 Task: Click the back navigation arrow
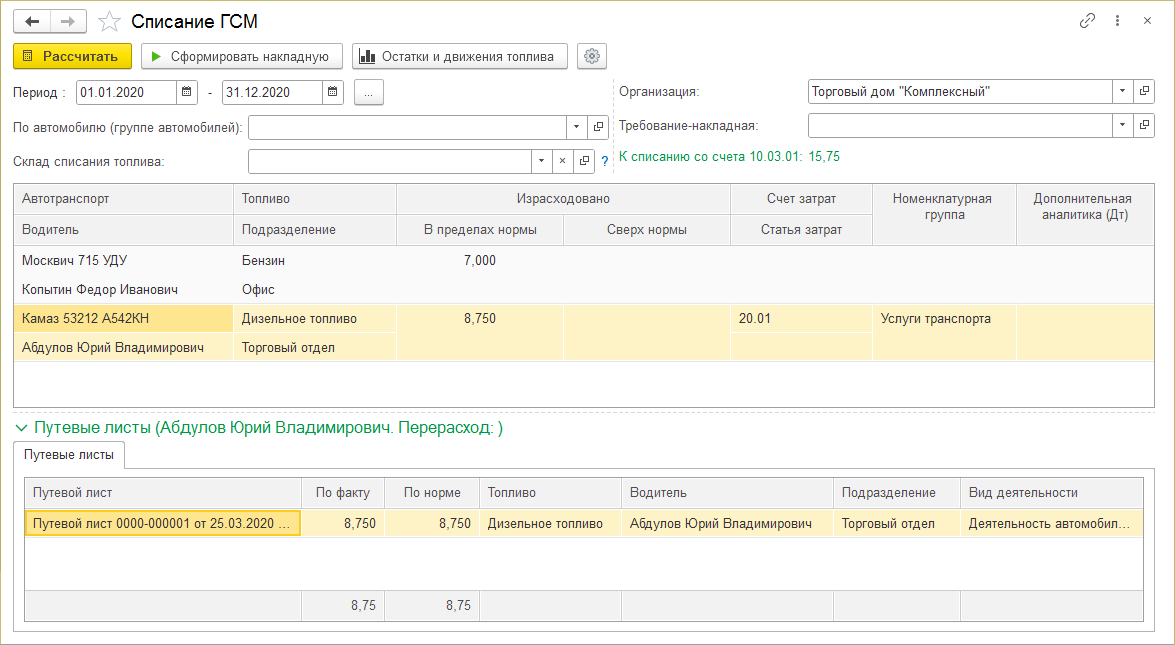pos(31,21)
